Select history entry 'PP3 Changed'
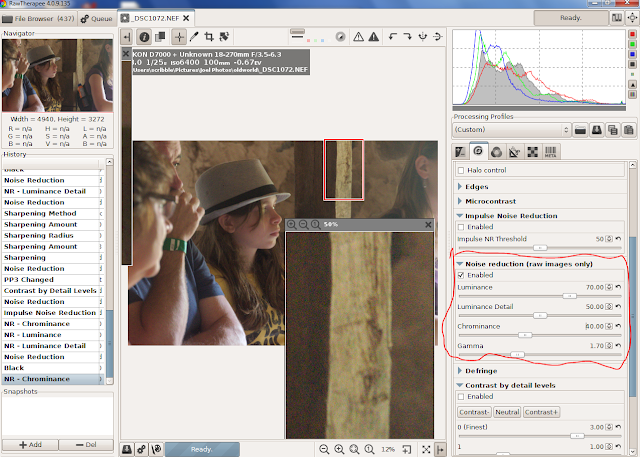This screenshot has height=457, width=640. (x=52, y=280)
